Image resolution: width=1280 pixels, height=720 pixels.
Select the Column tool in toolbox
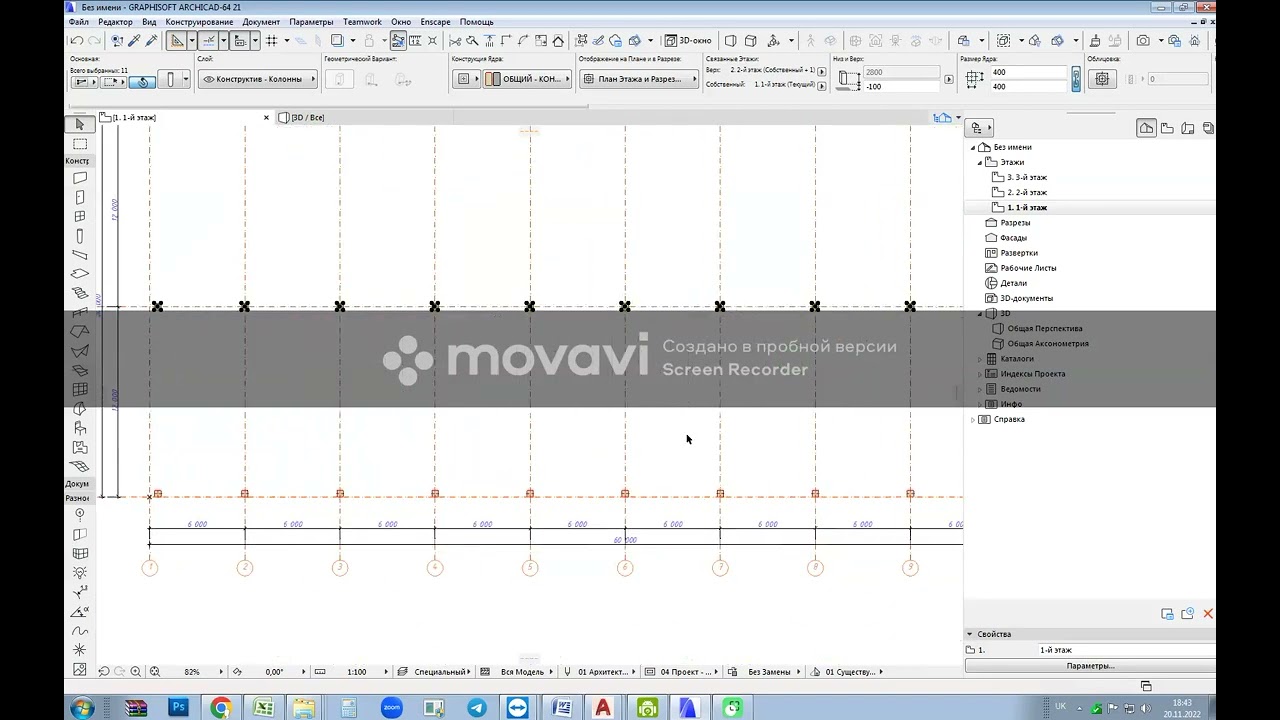click(x=79, y=236)
